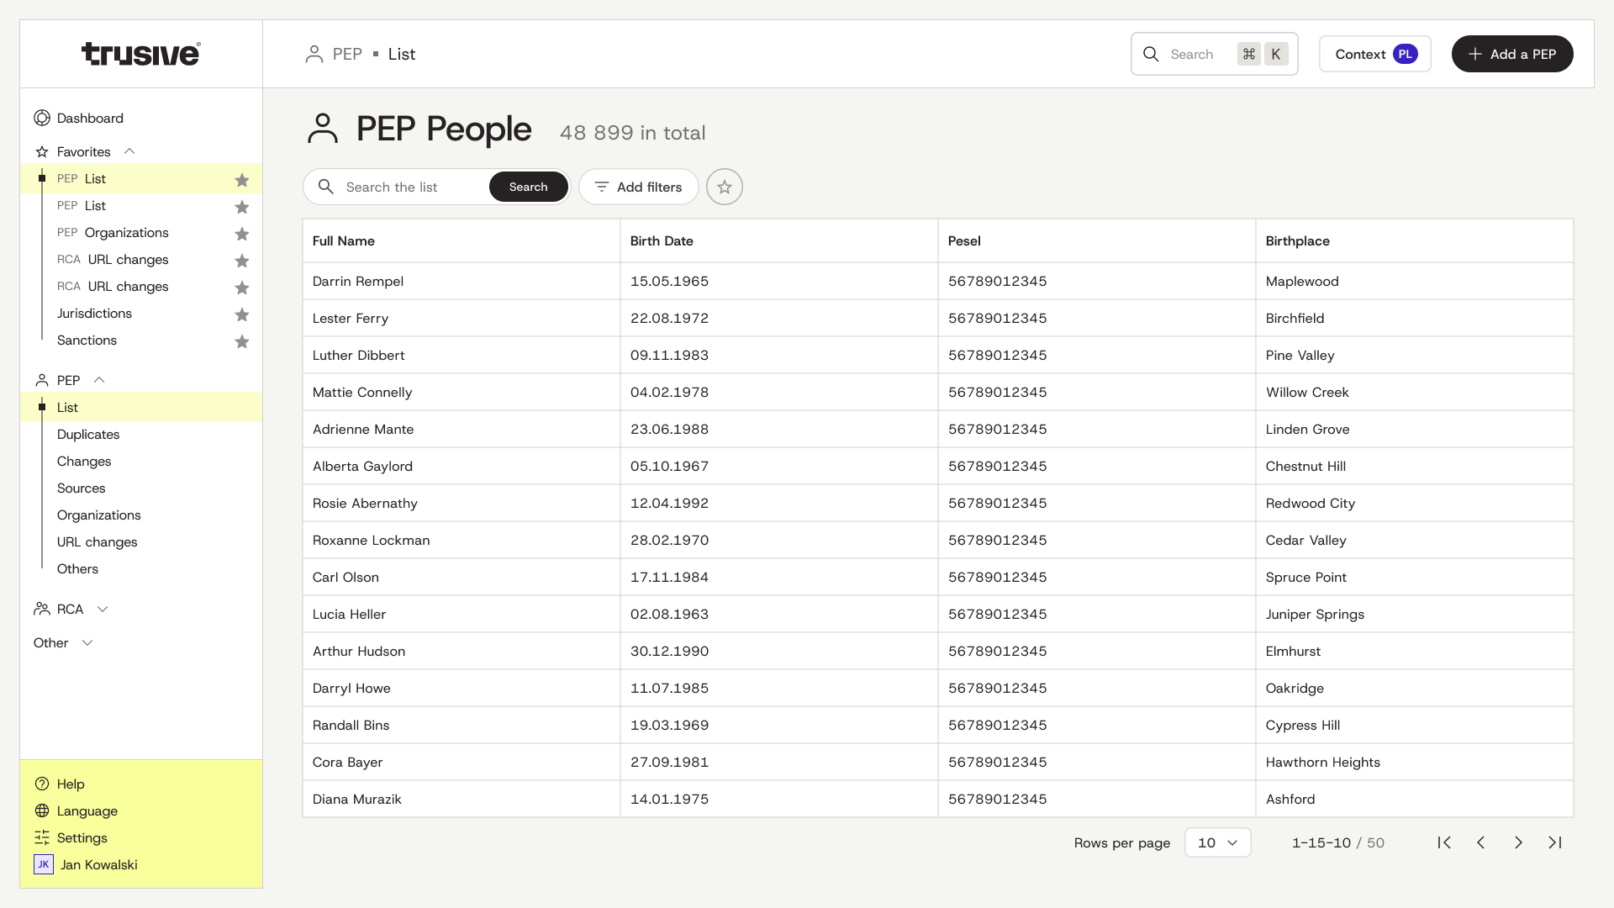Go to the previous page arrow
The image size is (1614, 908).
pos(1481,843)
